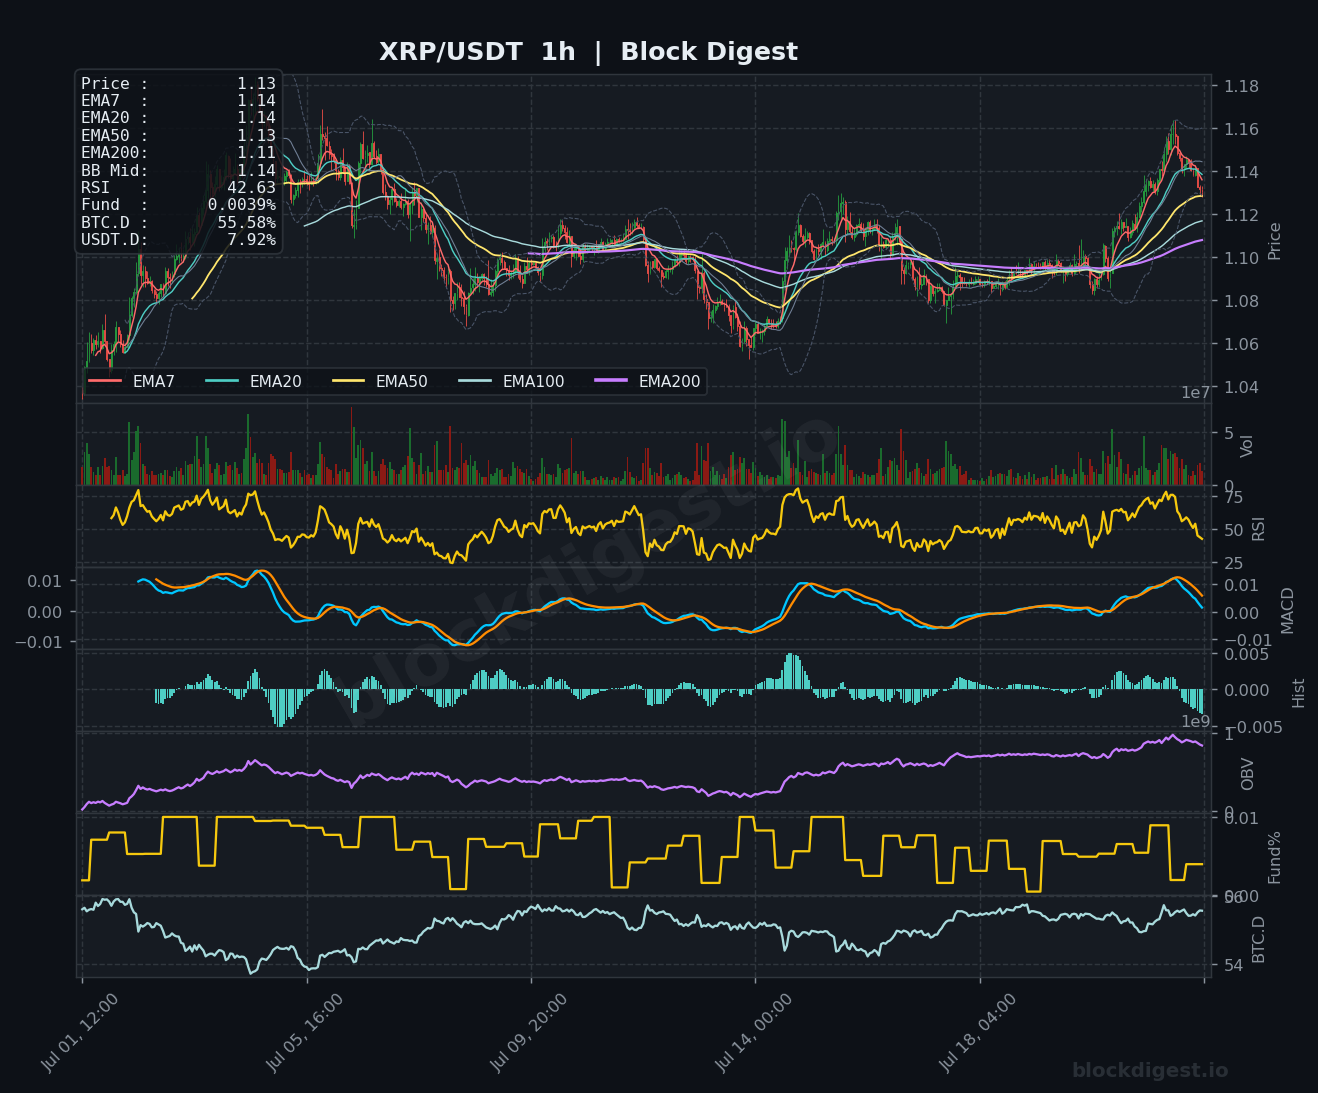
Task: Click the EMA7 1.14 row in info box
Action: tap(178, 101)
